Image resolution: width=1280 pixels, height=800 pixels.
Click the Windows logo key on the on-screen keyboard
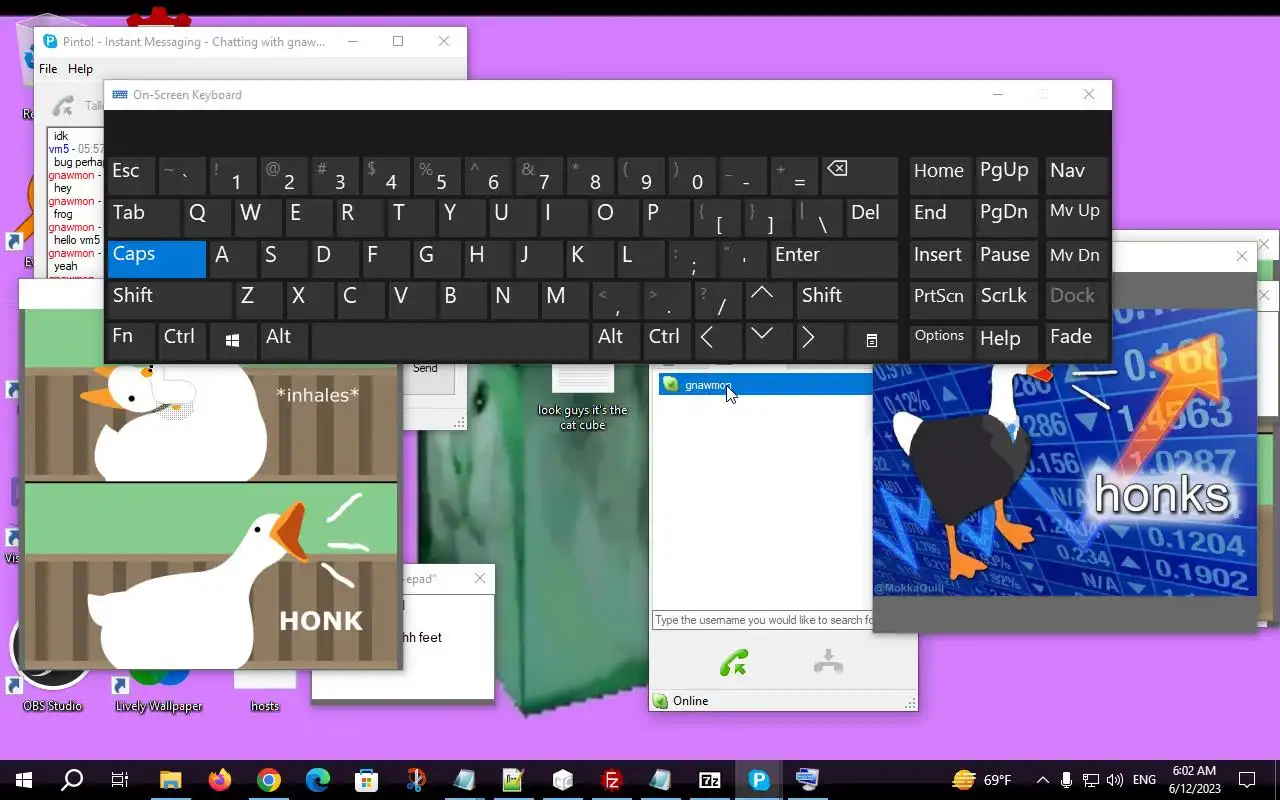[232, 341]
